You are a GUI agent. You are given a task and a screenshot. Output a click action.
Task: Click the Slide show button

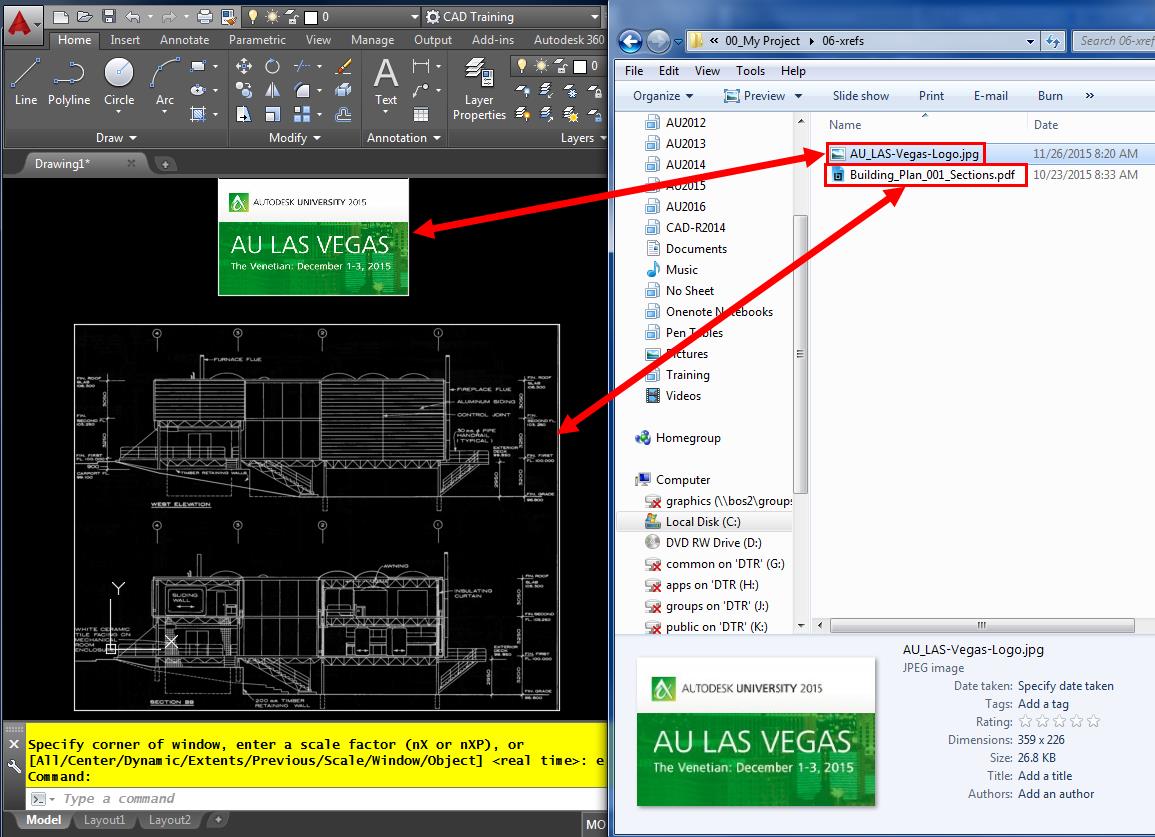tap(861, 95)
